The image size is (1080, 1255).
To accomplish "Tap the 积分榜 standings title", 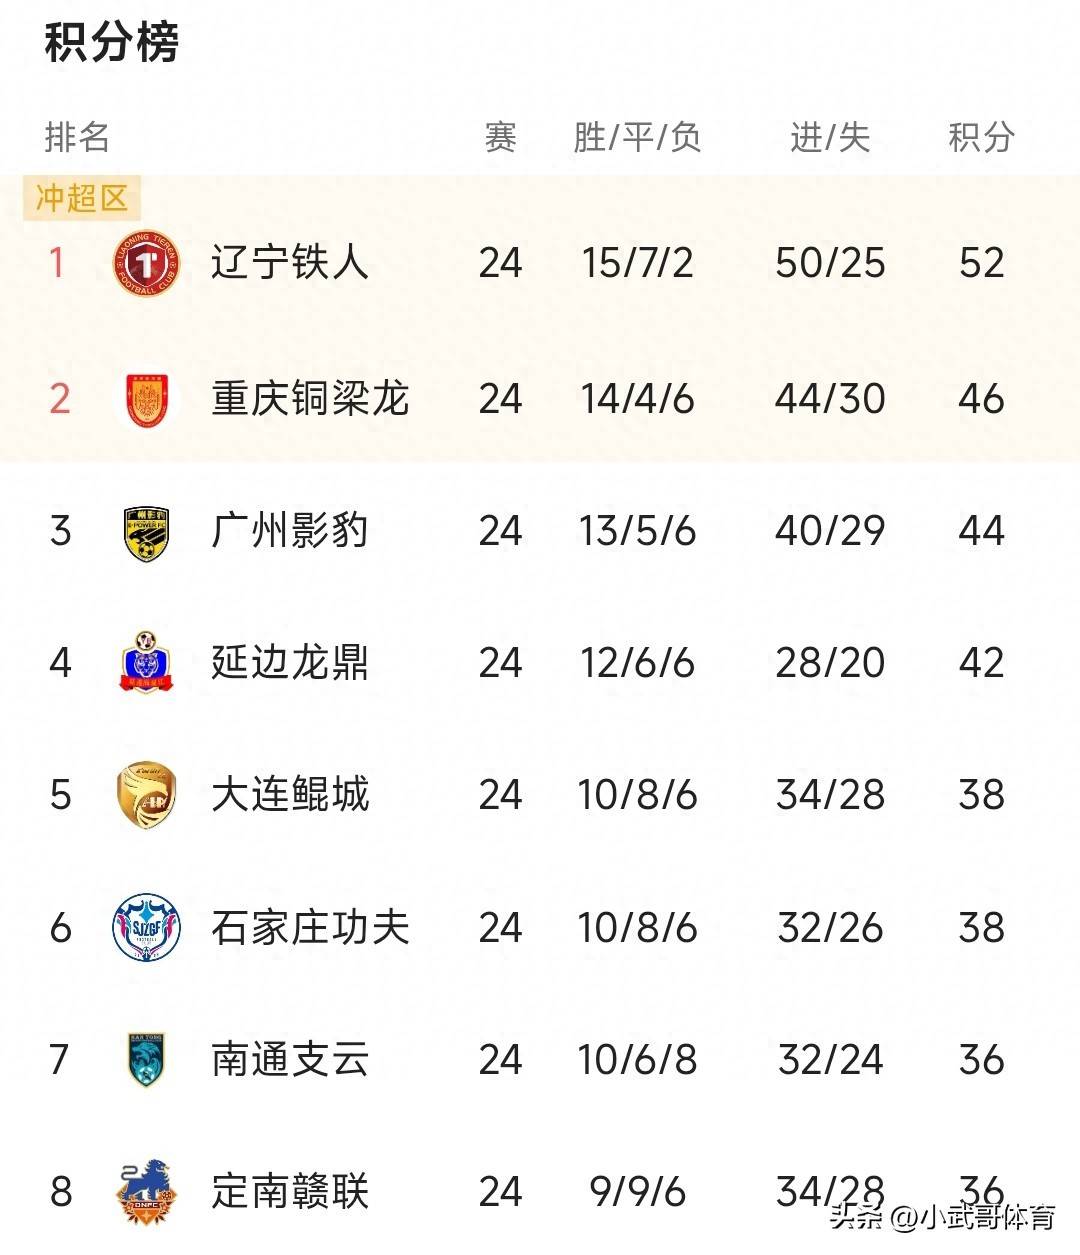I will point(112,44).
